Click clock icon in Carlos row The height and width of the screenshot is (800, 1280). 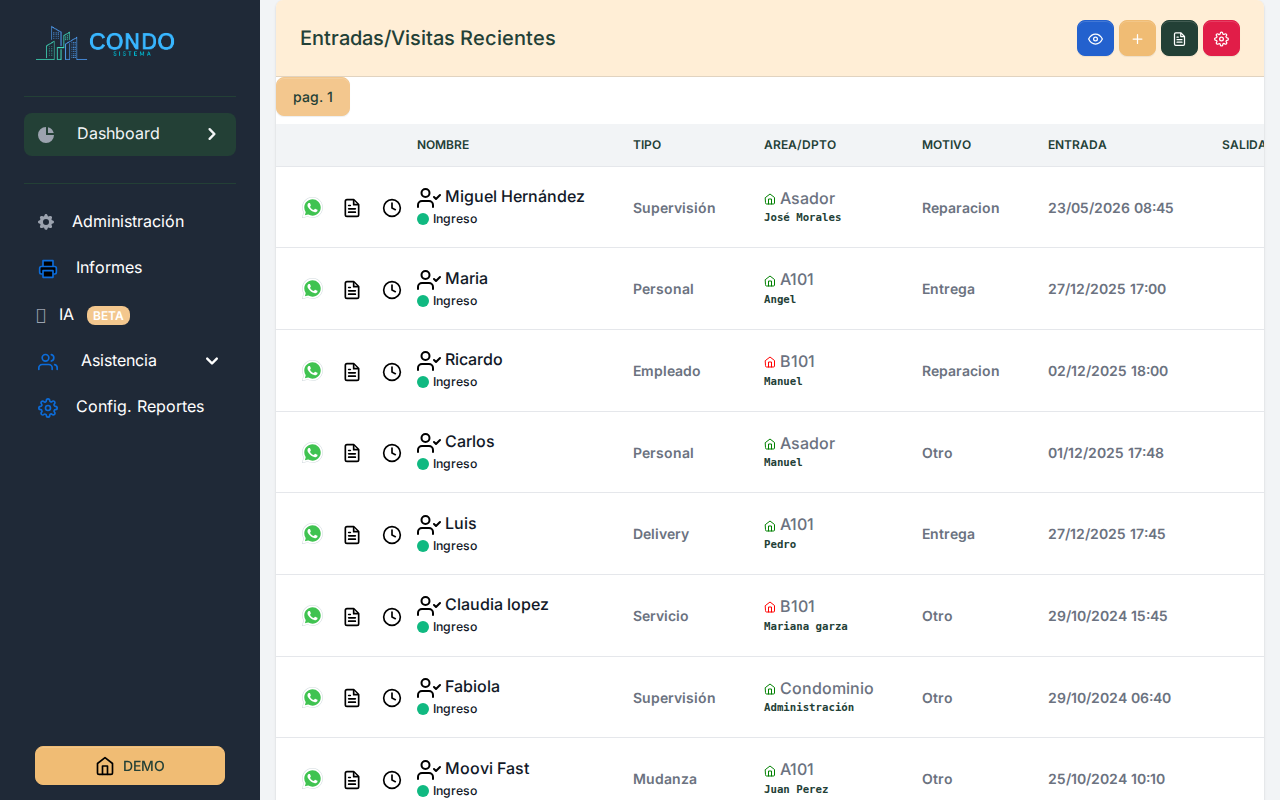(392, 453)
